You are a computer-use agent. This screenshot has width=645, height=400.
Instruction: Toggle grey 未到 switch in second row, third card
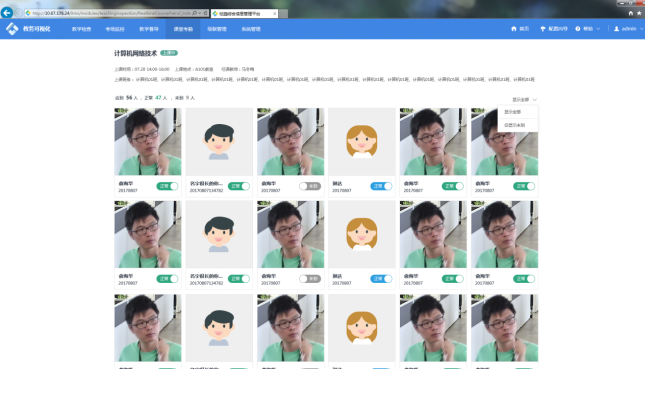(x=310, y=279)
